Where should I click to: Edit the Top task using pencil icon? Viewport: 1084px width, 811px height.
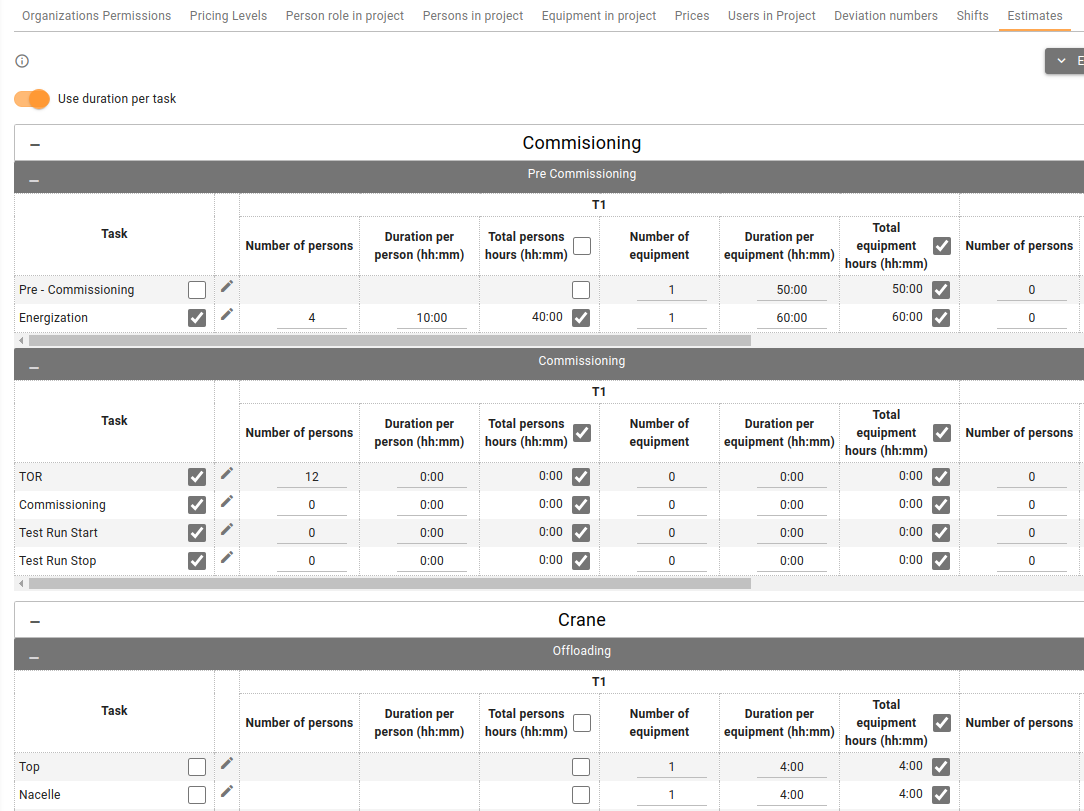227,764
